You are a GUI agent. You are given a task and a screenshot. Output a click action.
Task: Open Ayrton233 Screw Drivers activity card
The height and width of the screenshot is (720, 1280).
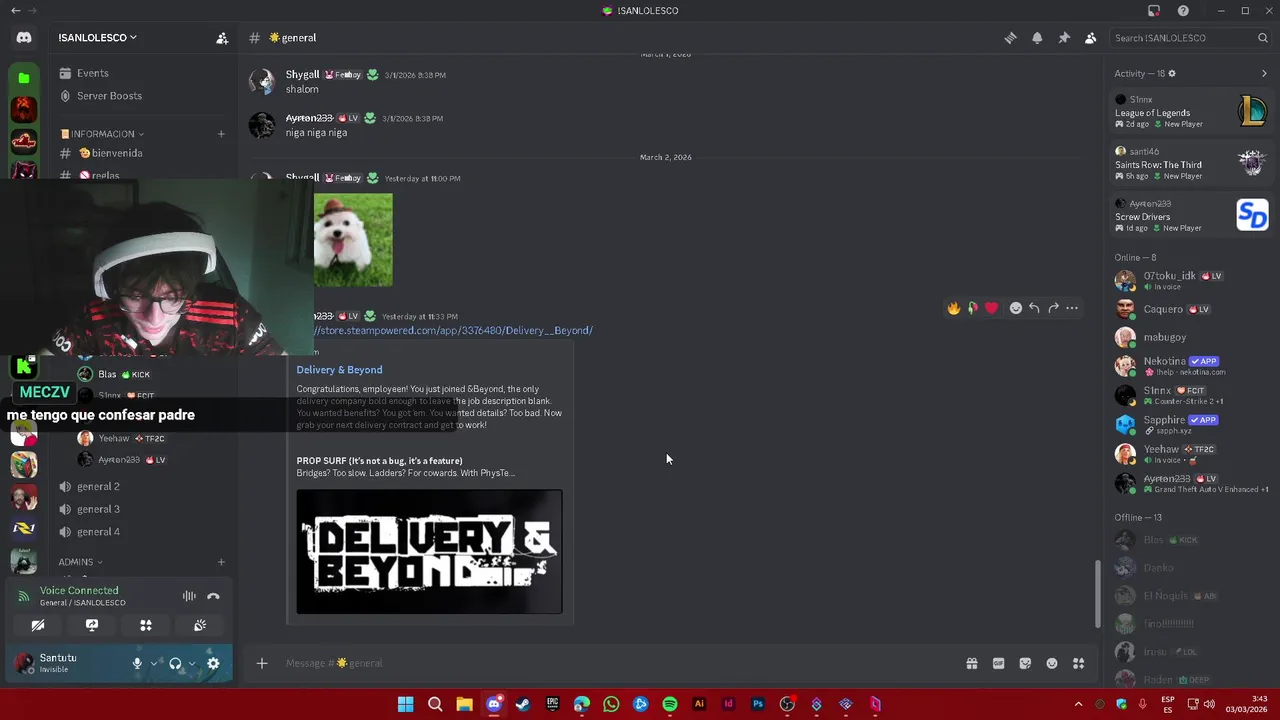pos(1191,215)
